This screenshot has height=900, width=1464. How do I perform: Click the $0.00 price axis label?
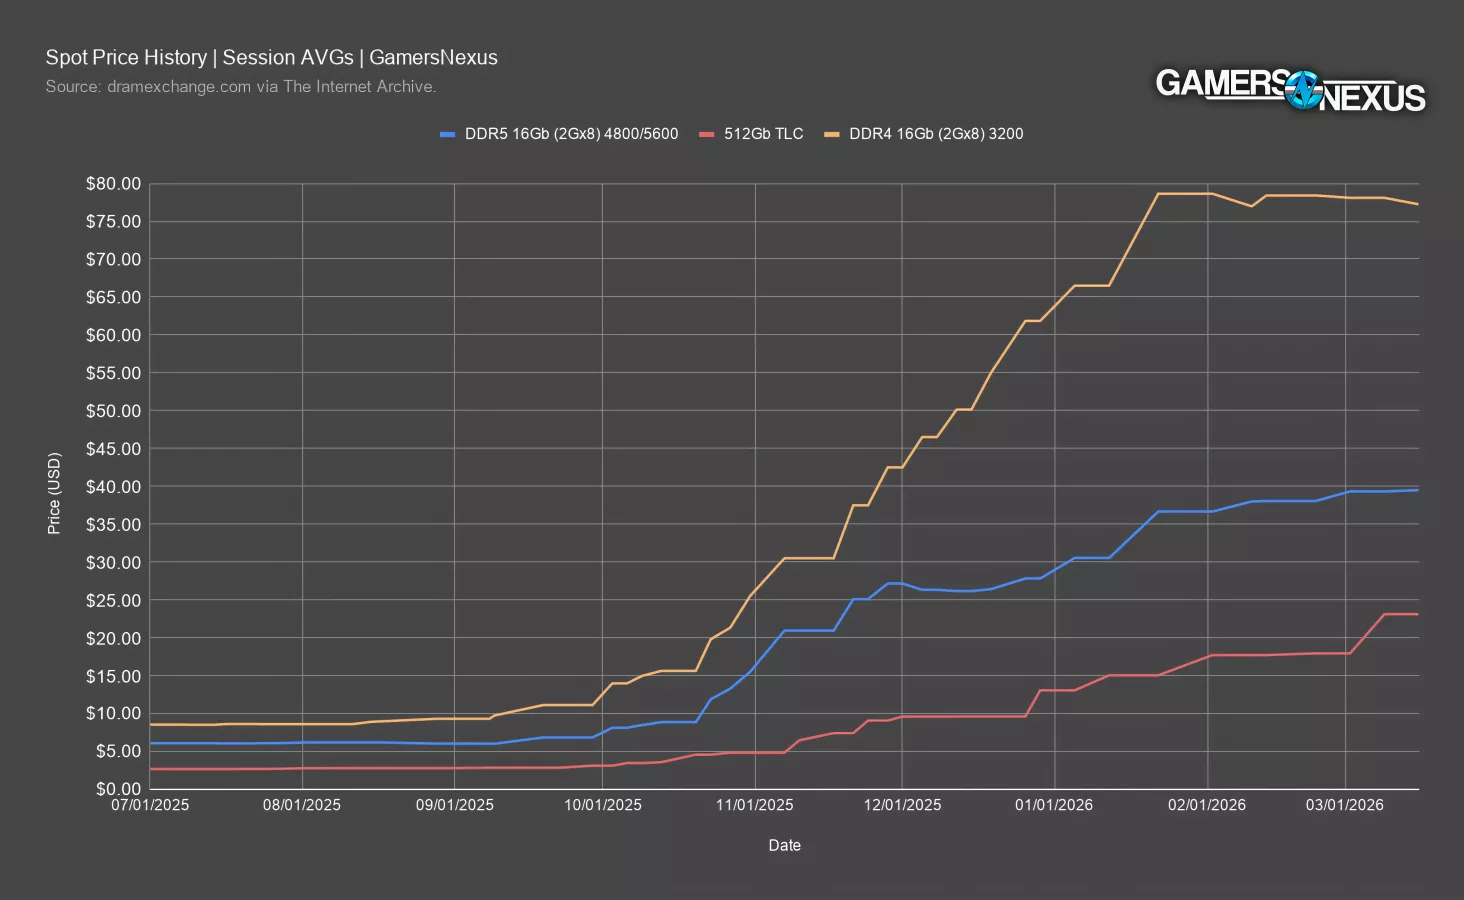(x=117, y=789)
